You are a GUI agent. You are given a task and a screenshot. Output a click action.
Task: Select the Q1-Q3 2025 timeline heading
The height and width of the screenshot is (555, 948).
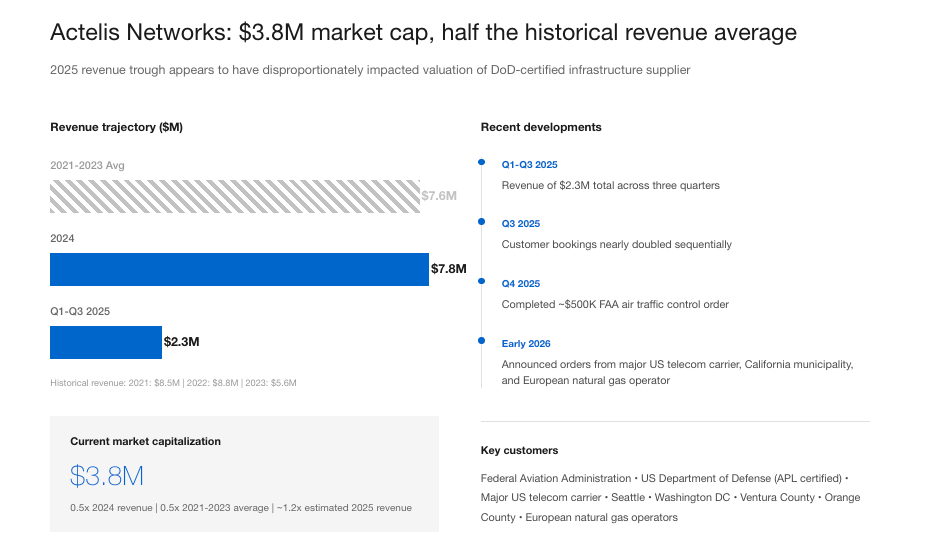[529, 164]
